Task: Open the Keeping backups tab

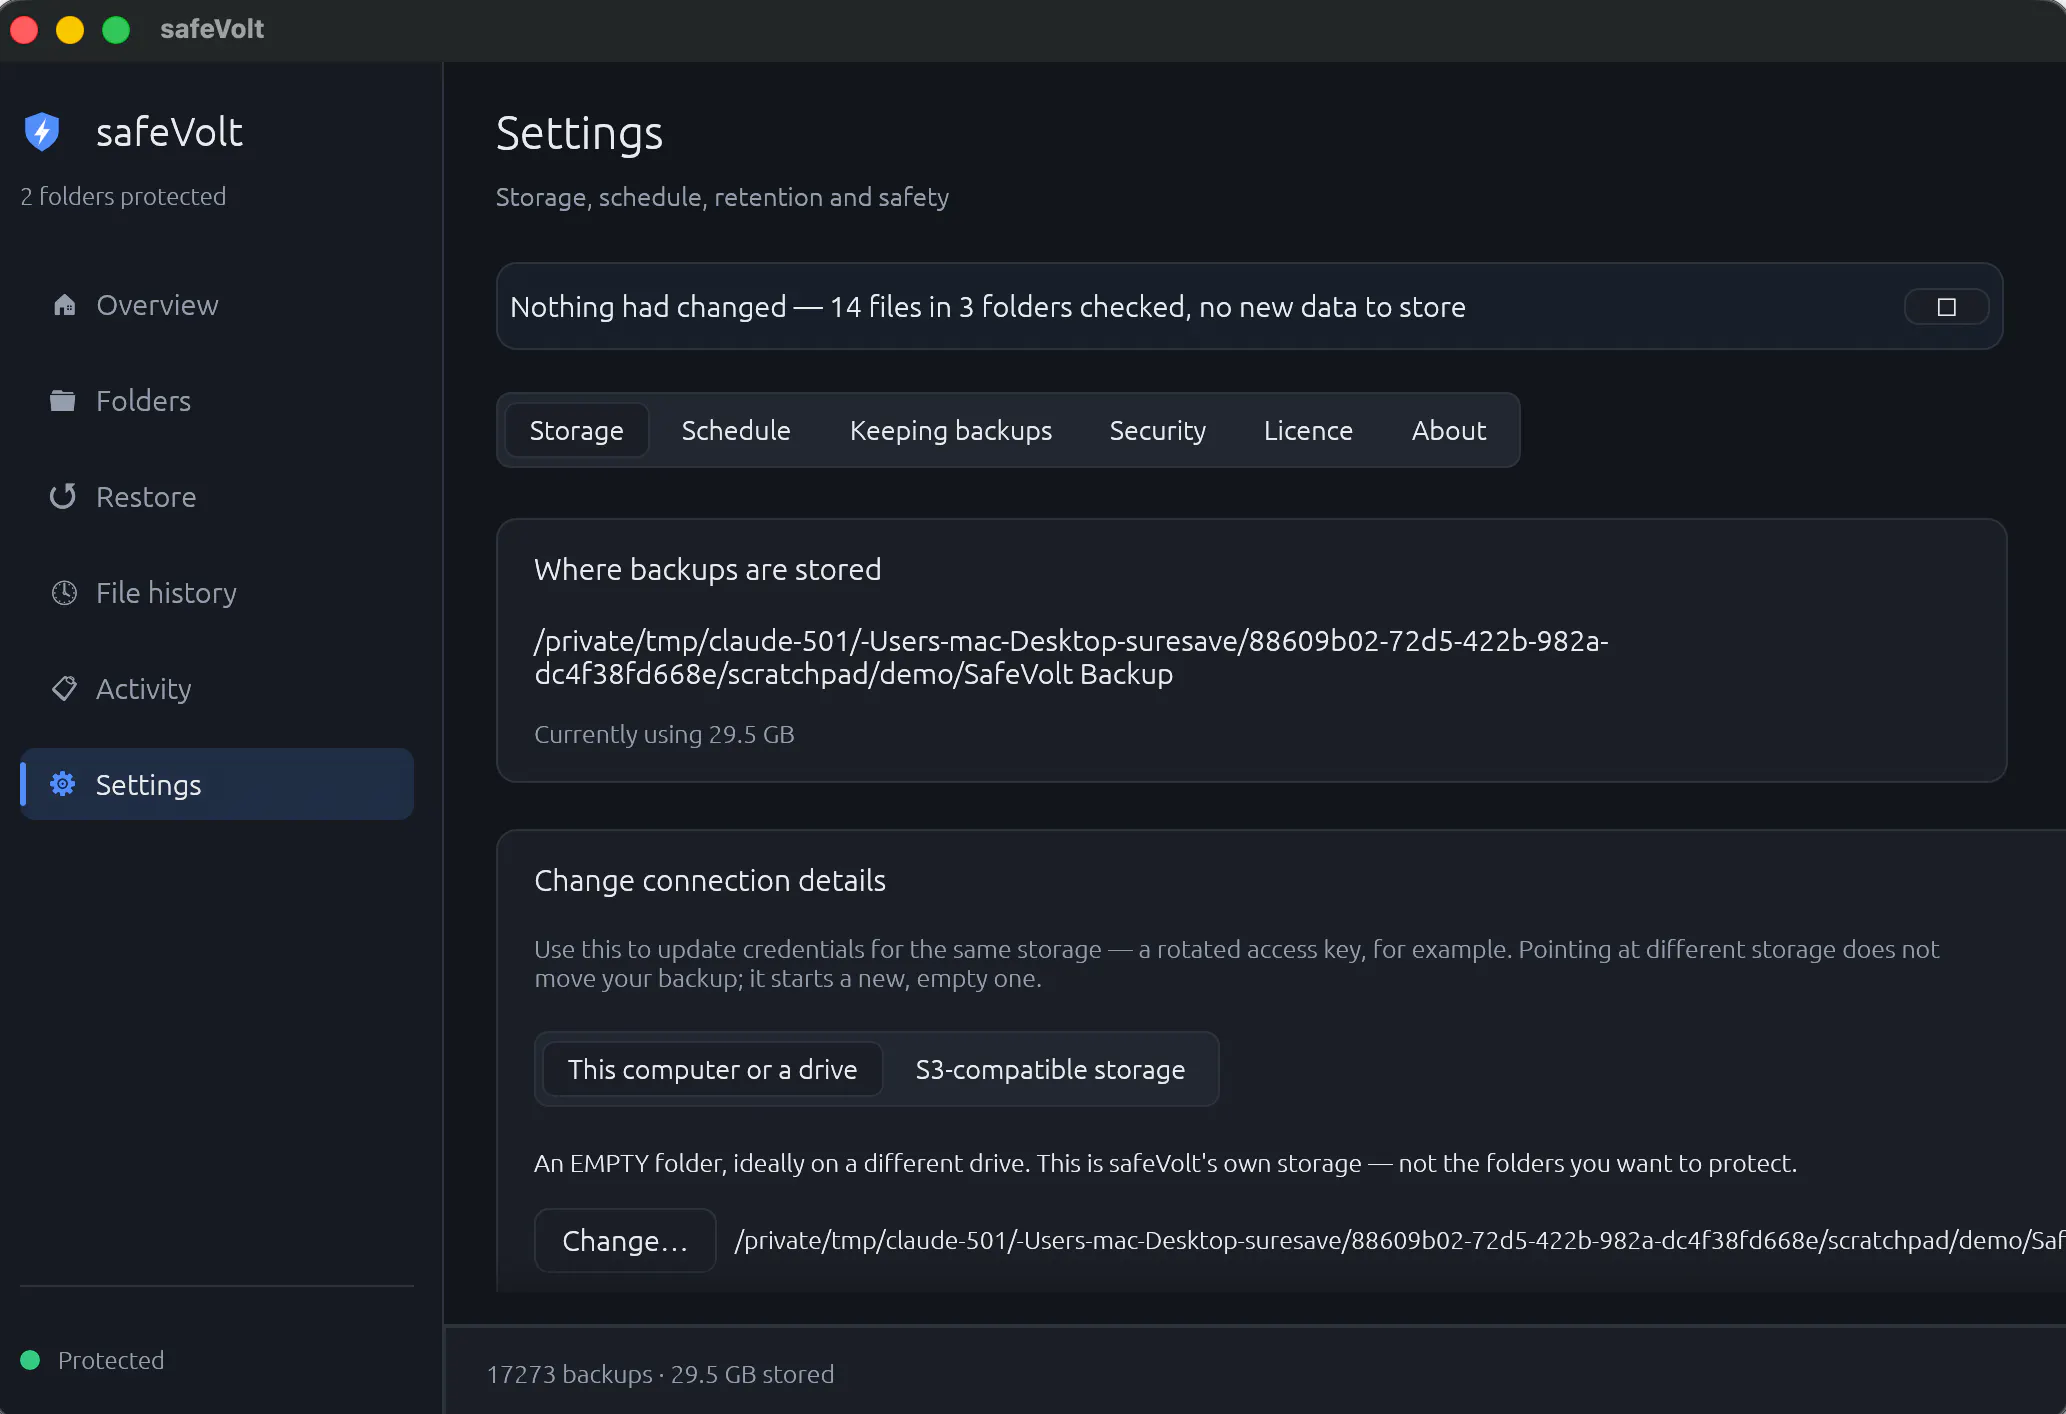Action: click(951, 430)
